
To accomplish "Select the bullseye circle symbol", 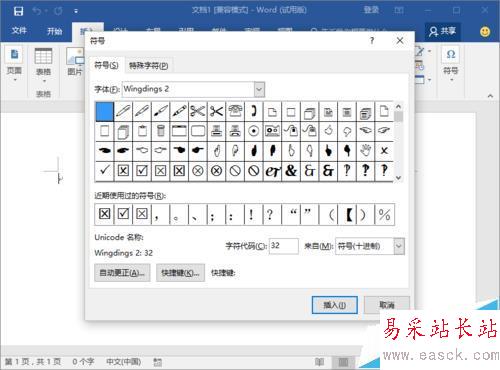I will 254,131.
